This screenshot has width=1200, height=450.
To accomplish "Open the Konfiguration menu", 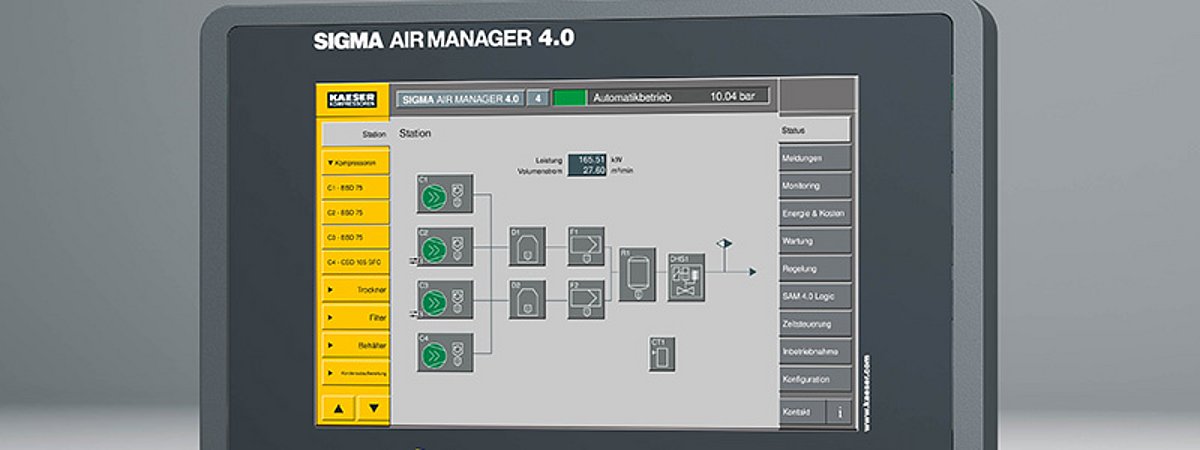I will click(815, 380).
